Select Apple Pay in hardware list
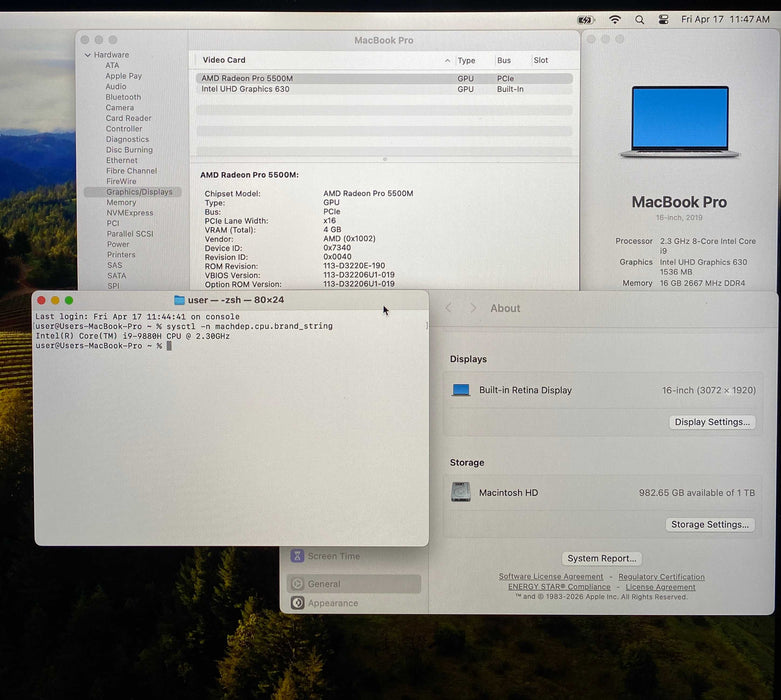 point(124,76)
